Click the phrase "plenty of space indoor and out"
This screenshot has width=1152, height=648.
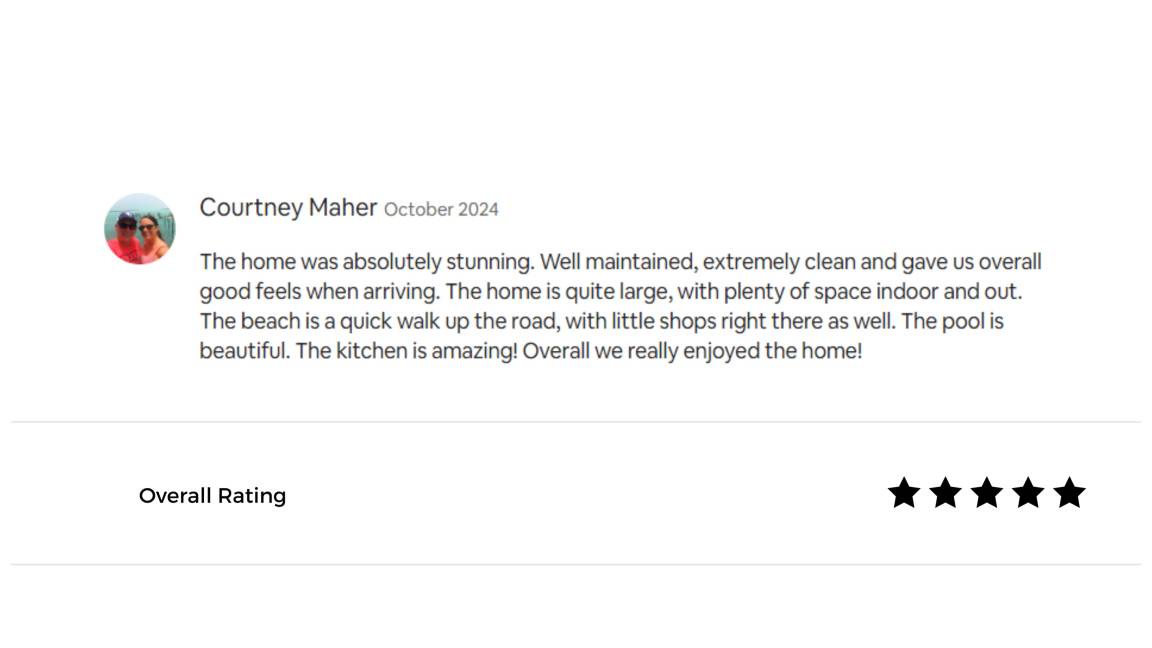coord(868,292)
